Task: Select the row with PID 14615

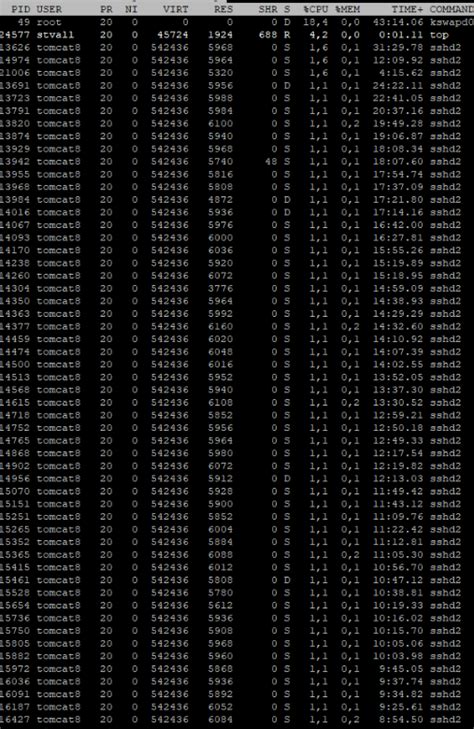Action: pyautogui.click(x=237, y=403)
